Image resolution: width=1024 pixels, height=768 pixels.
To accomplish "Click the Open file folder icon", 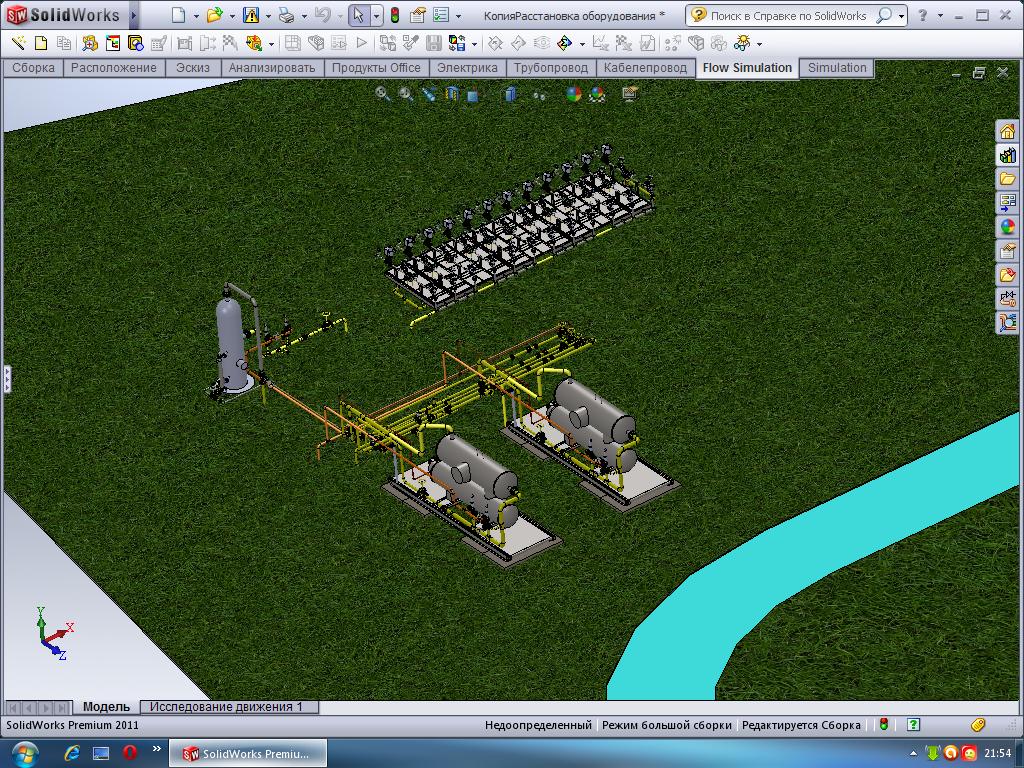I will [x=214, y=15].
